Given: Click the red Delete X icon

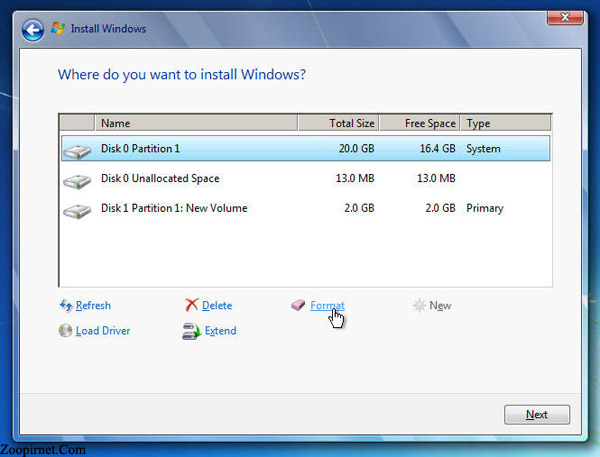Looking at the screenshot, I should coord(191,306).
